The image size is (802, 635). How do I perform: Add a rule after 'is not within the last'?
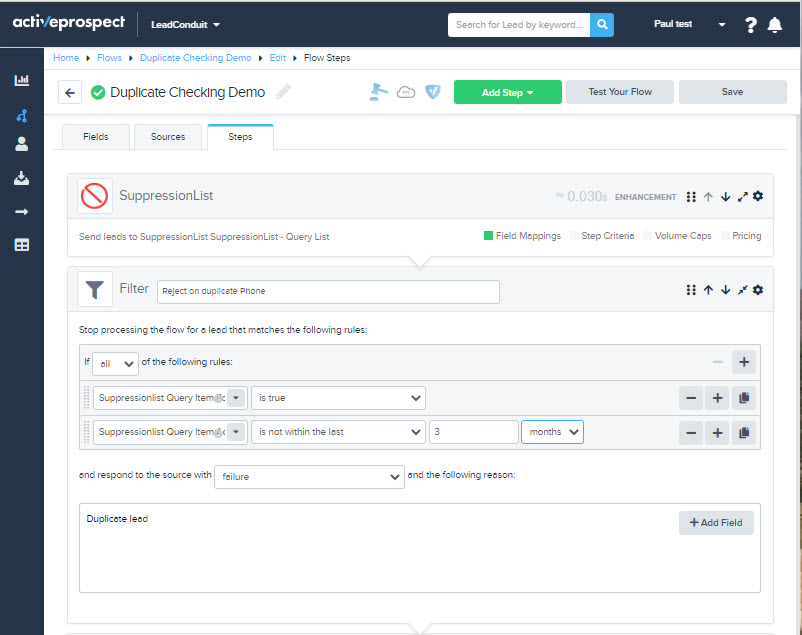(718, 433)
